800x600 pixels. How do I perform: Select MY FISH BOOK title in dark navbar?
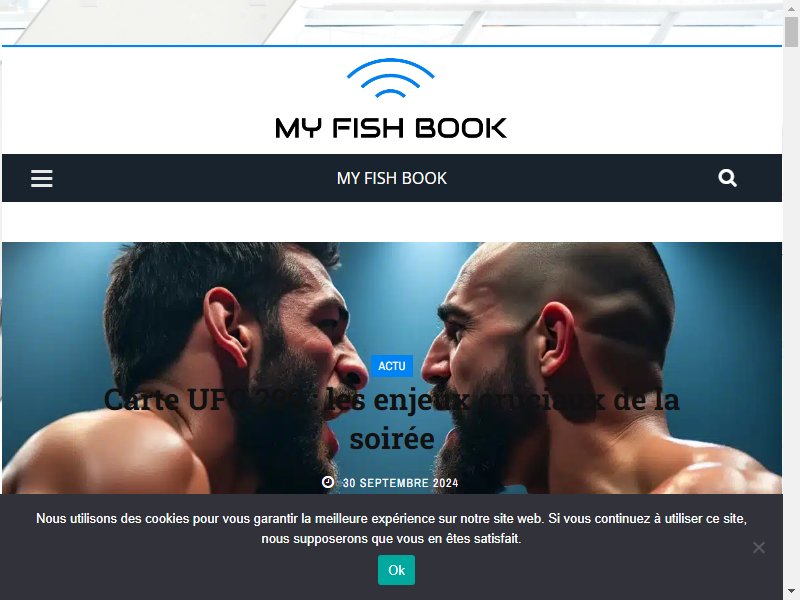pos(391,178)
